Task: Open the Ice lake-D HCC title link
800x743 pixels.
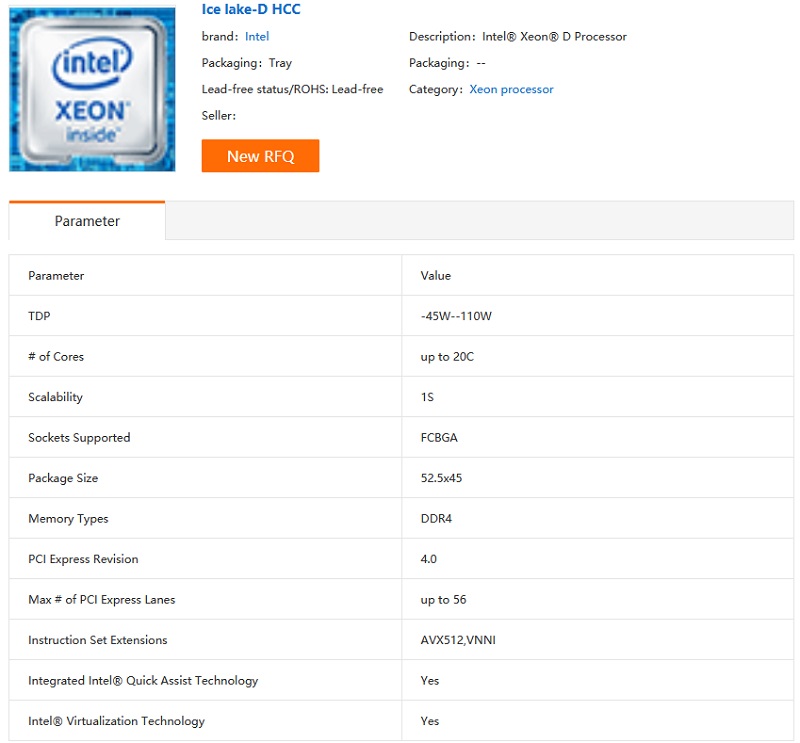Action: coord(251,9)
